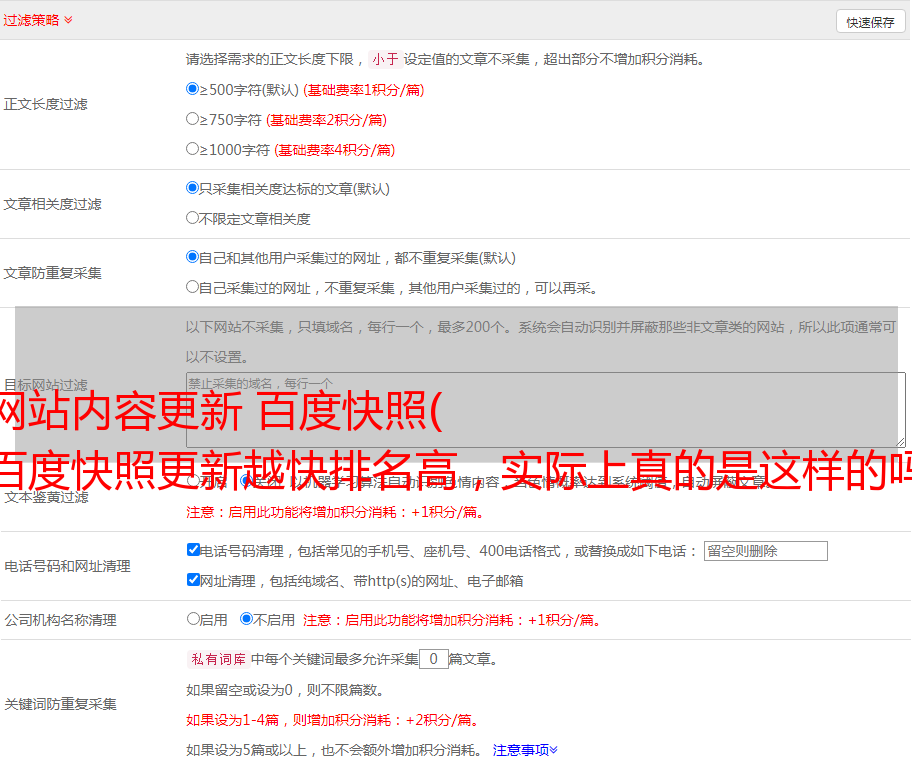
Task: Select 只采集相关度达标的文章 option
Action: 193,188
